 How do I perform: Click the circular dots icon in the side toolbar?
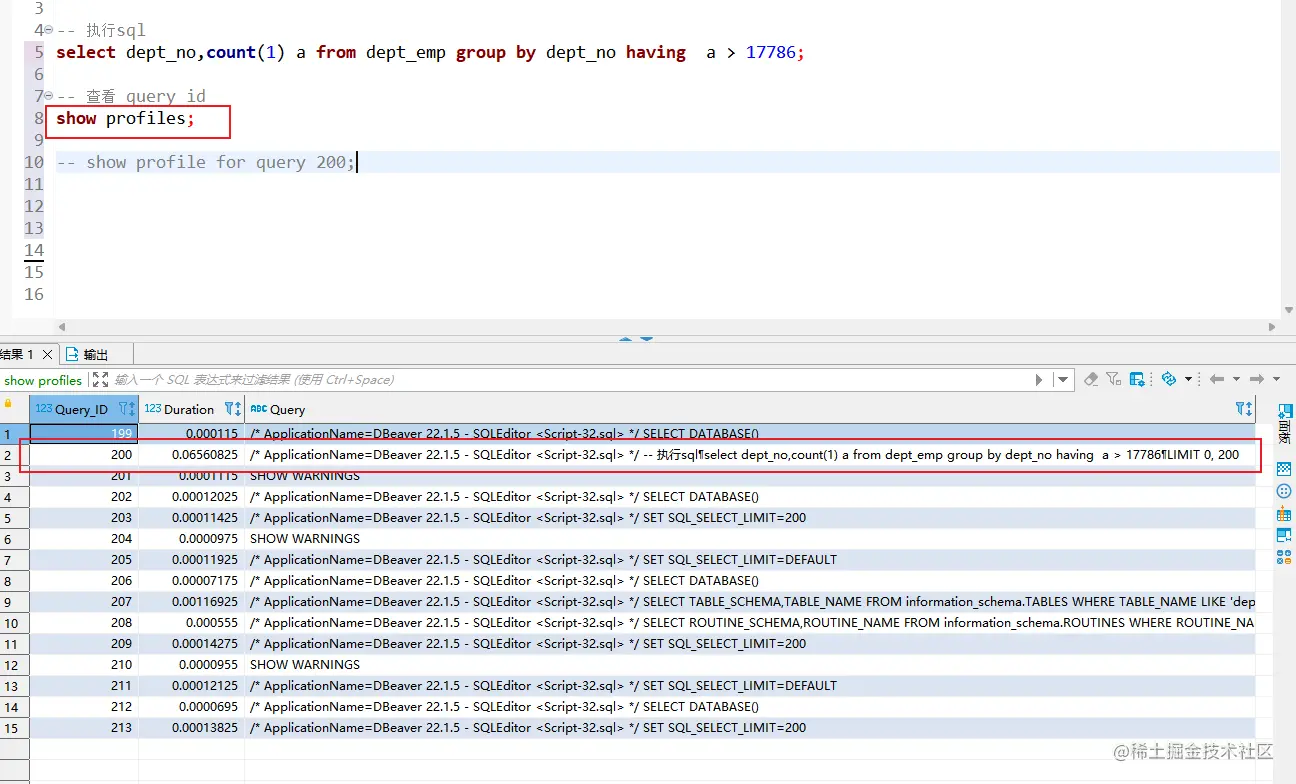click(x=1285, y=491)
